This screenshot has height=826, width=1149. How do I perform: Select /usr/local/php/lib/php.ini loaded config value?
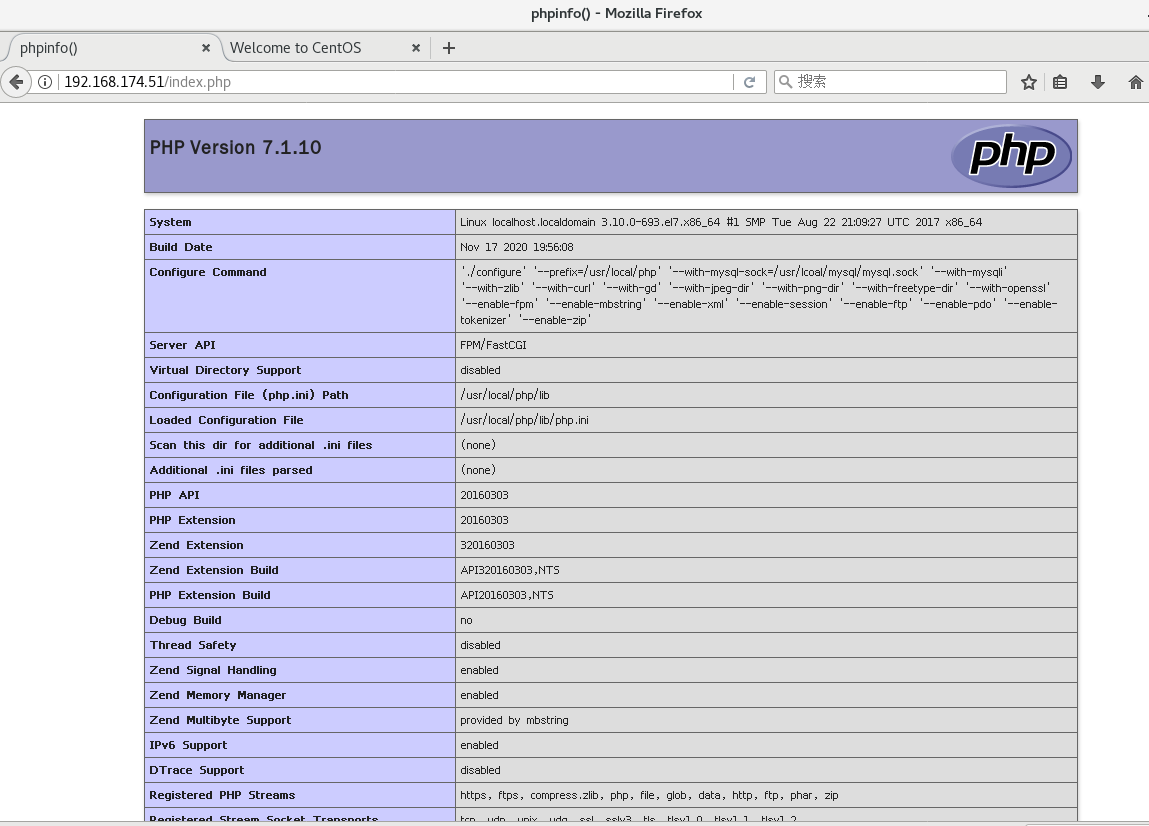(x=525, y=420)
